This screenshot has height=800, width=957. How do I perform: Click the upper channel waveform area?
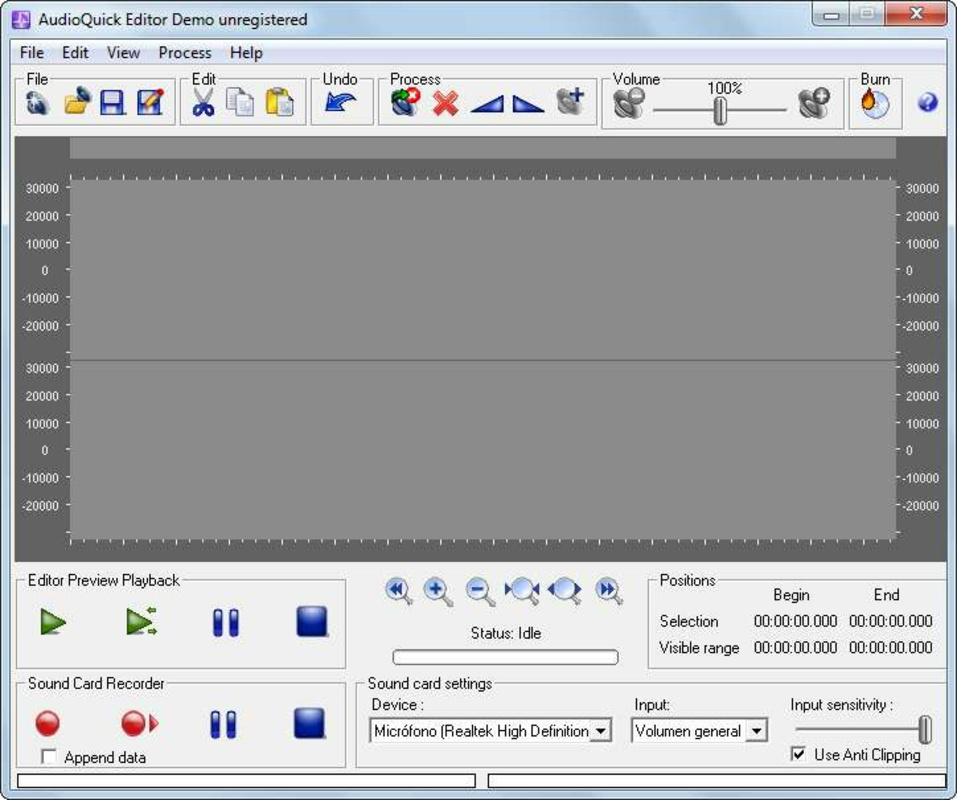(483, 269)
